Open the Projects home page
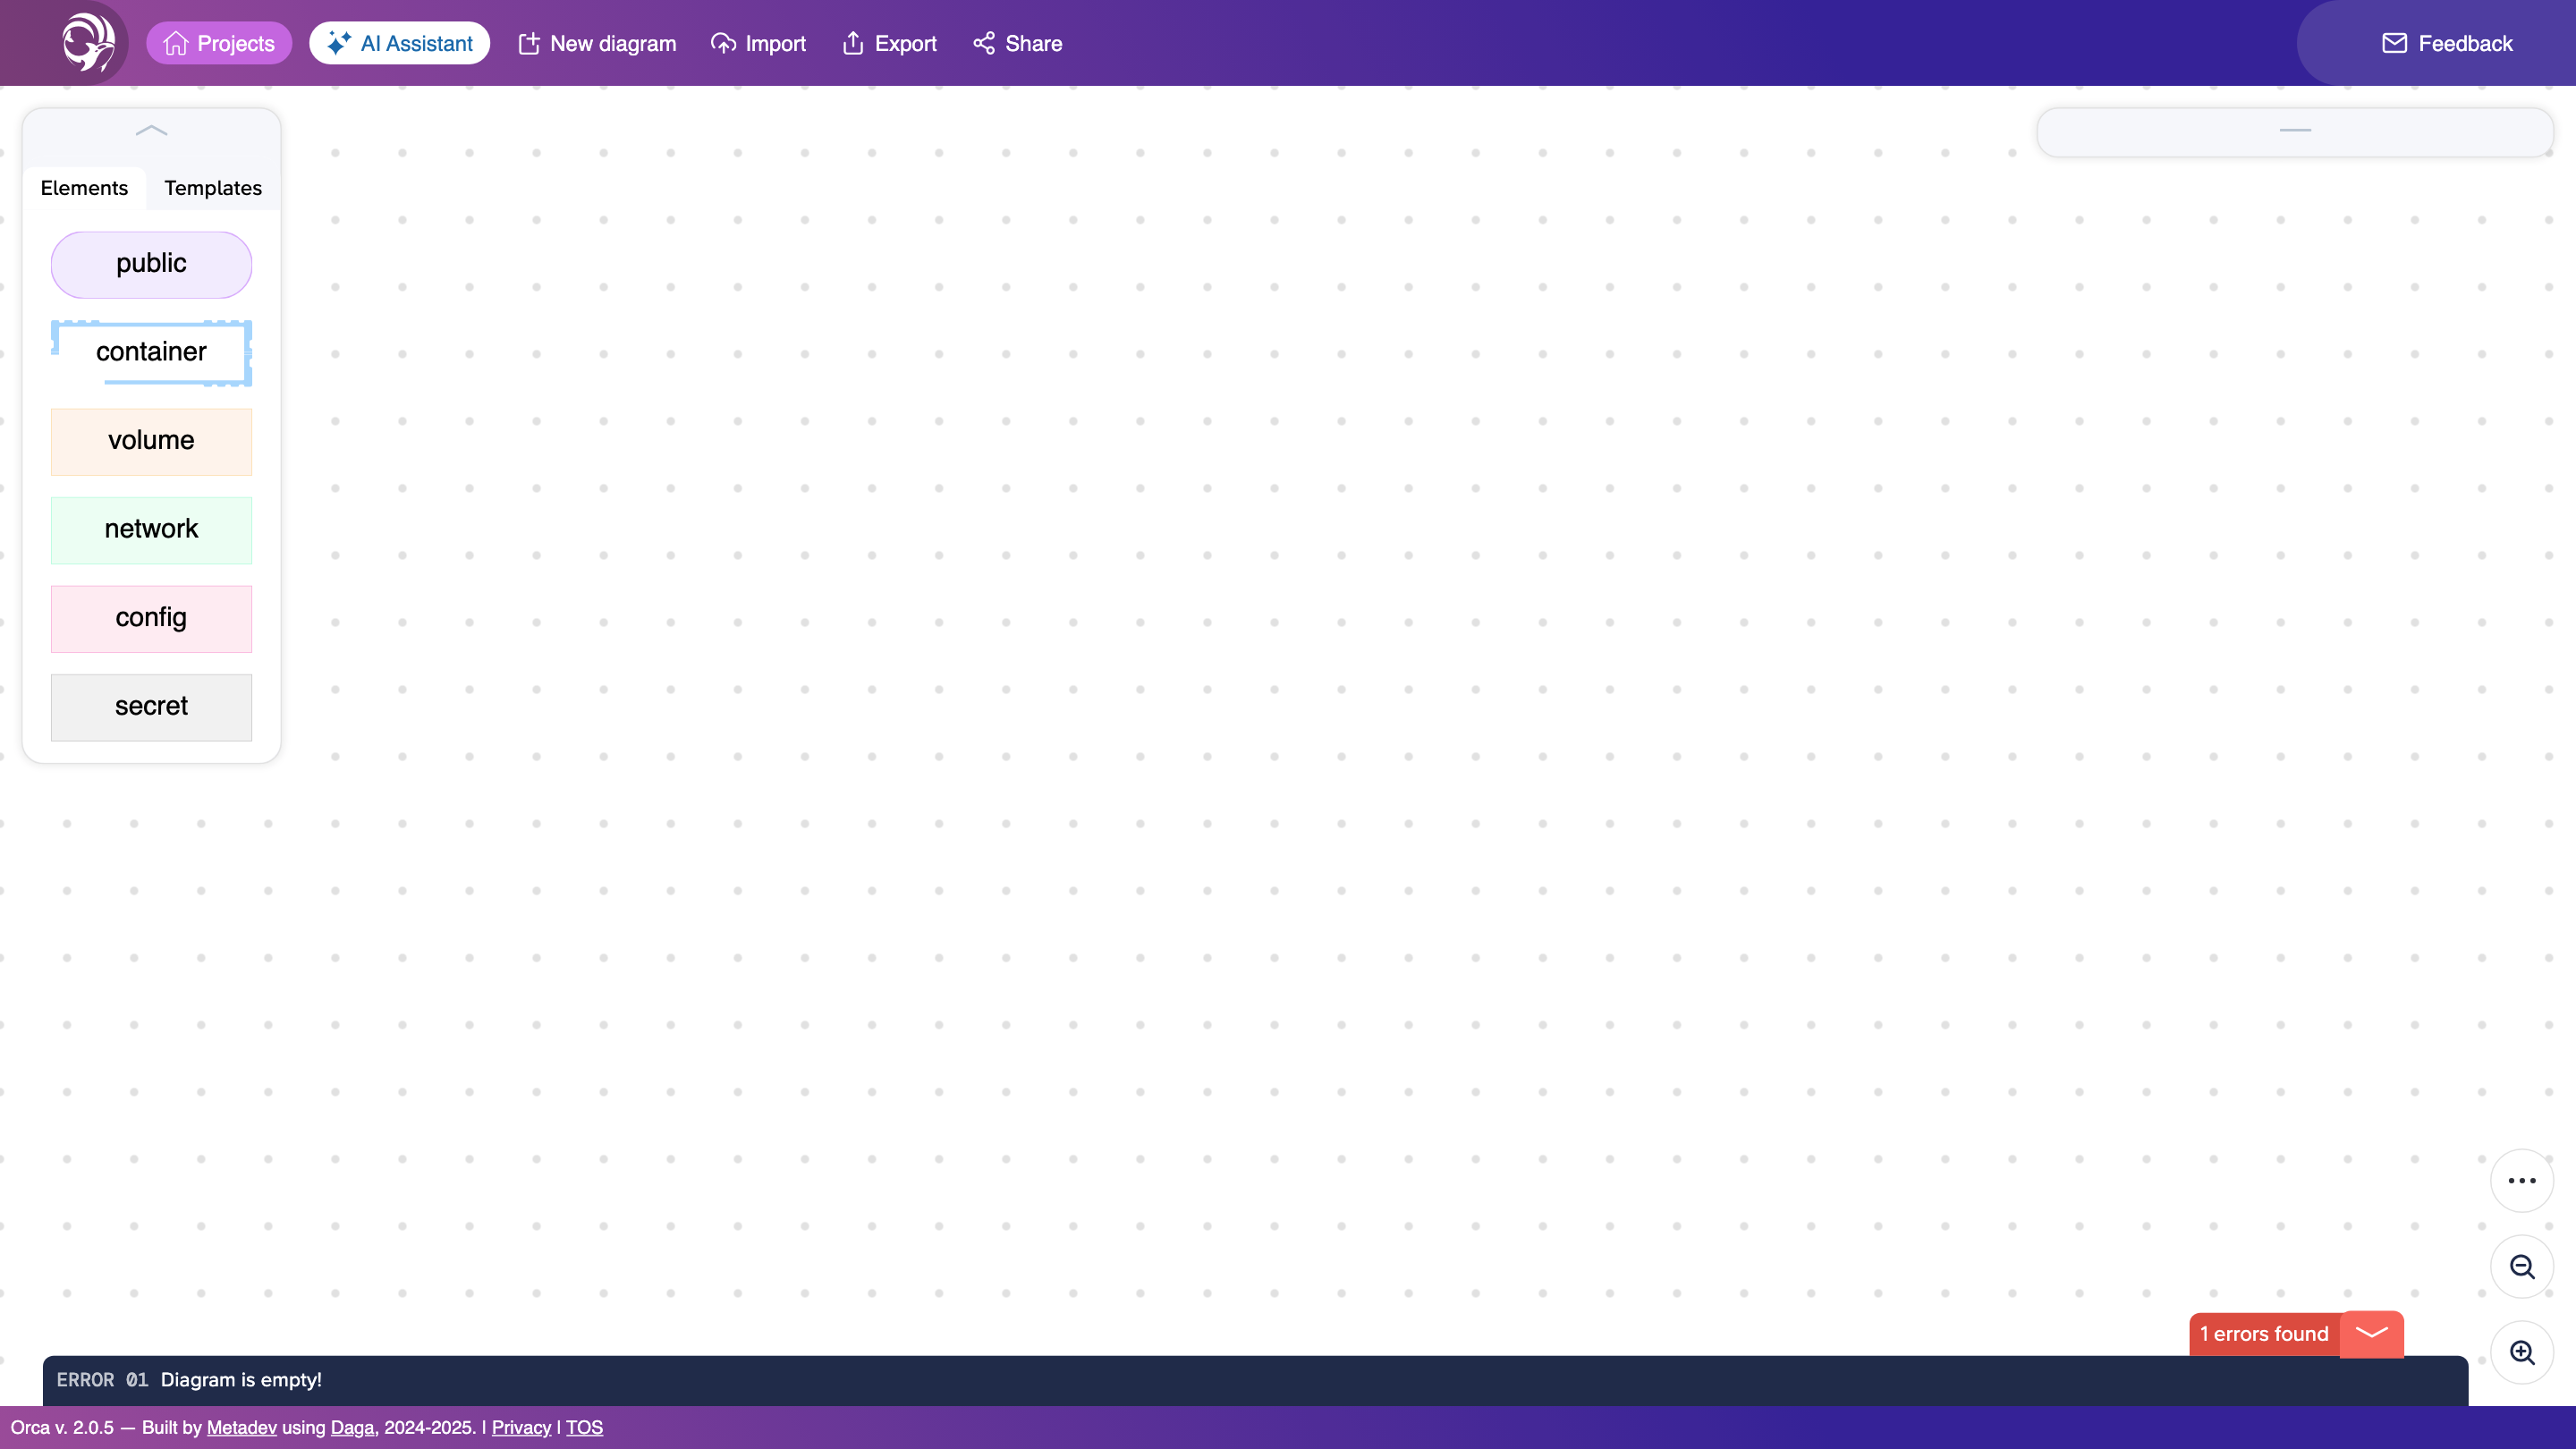Viewport: 2576px width, 1449px height. point(219,43)
